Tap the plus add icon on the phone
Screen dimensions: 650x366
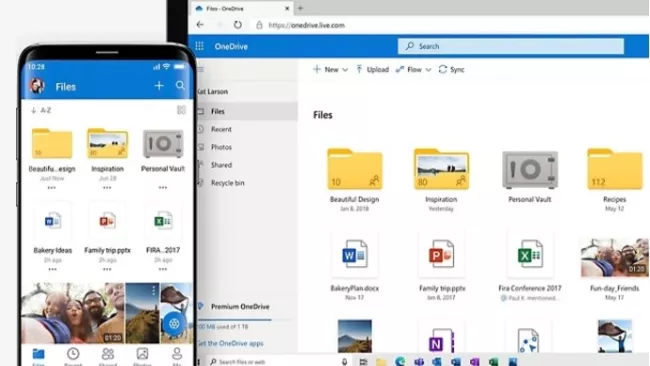point(159,86)
